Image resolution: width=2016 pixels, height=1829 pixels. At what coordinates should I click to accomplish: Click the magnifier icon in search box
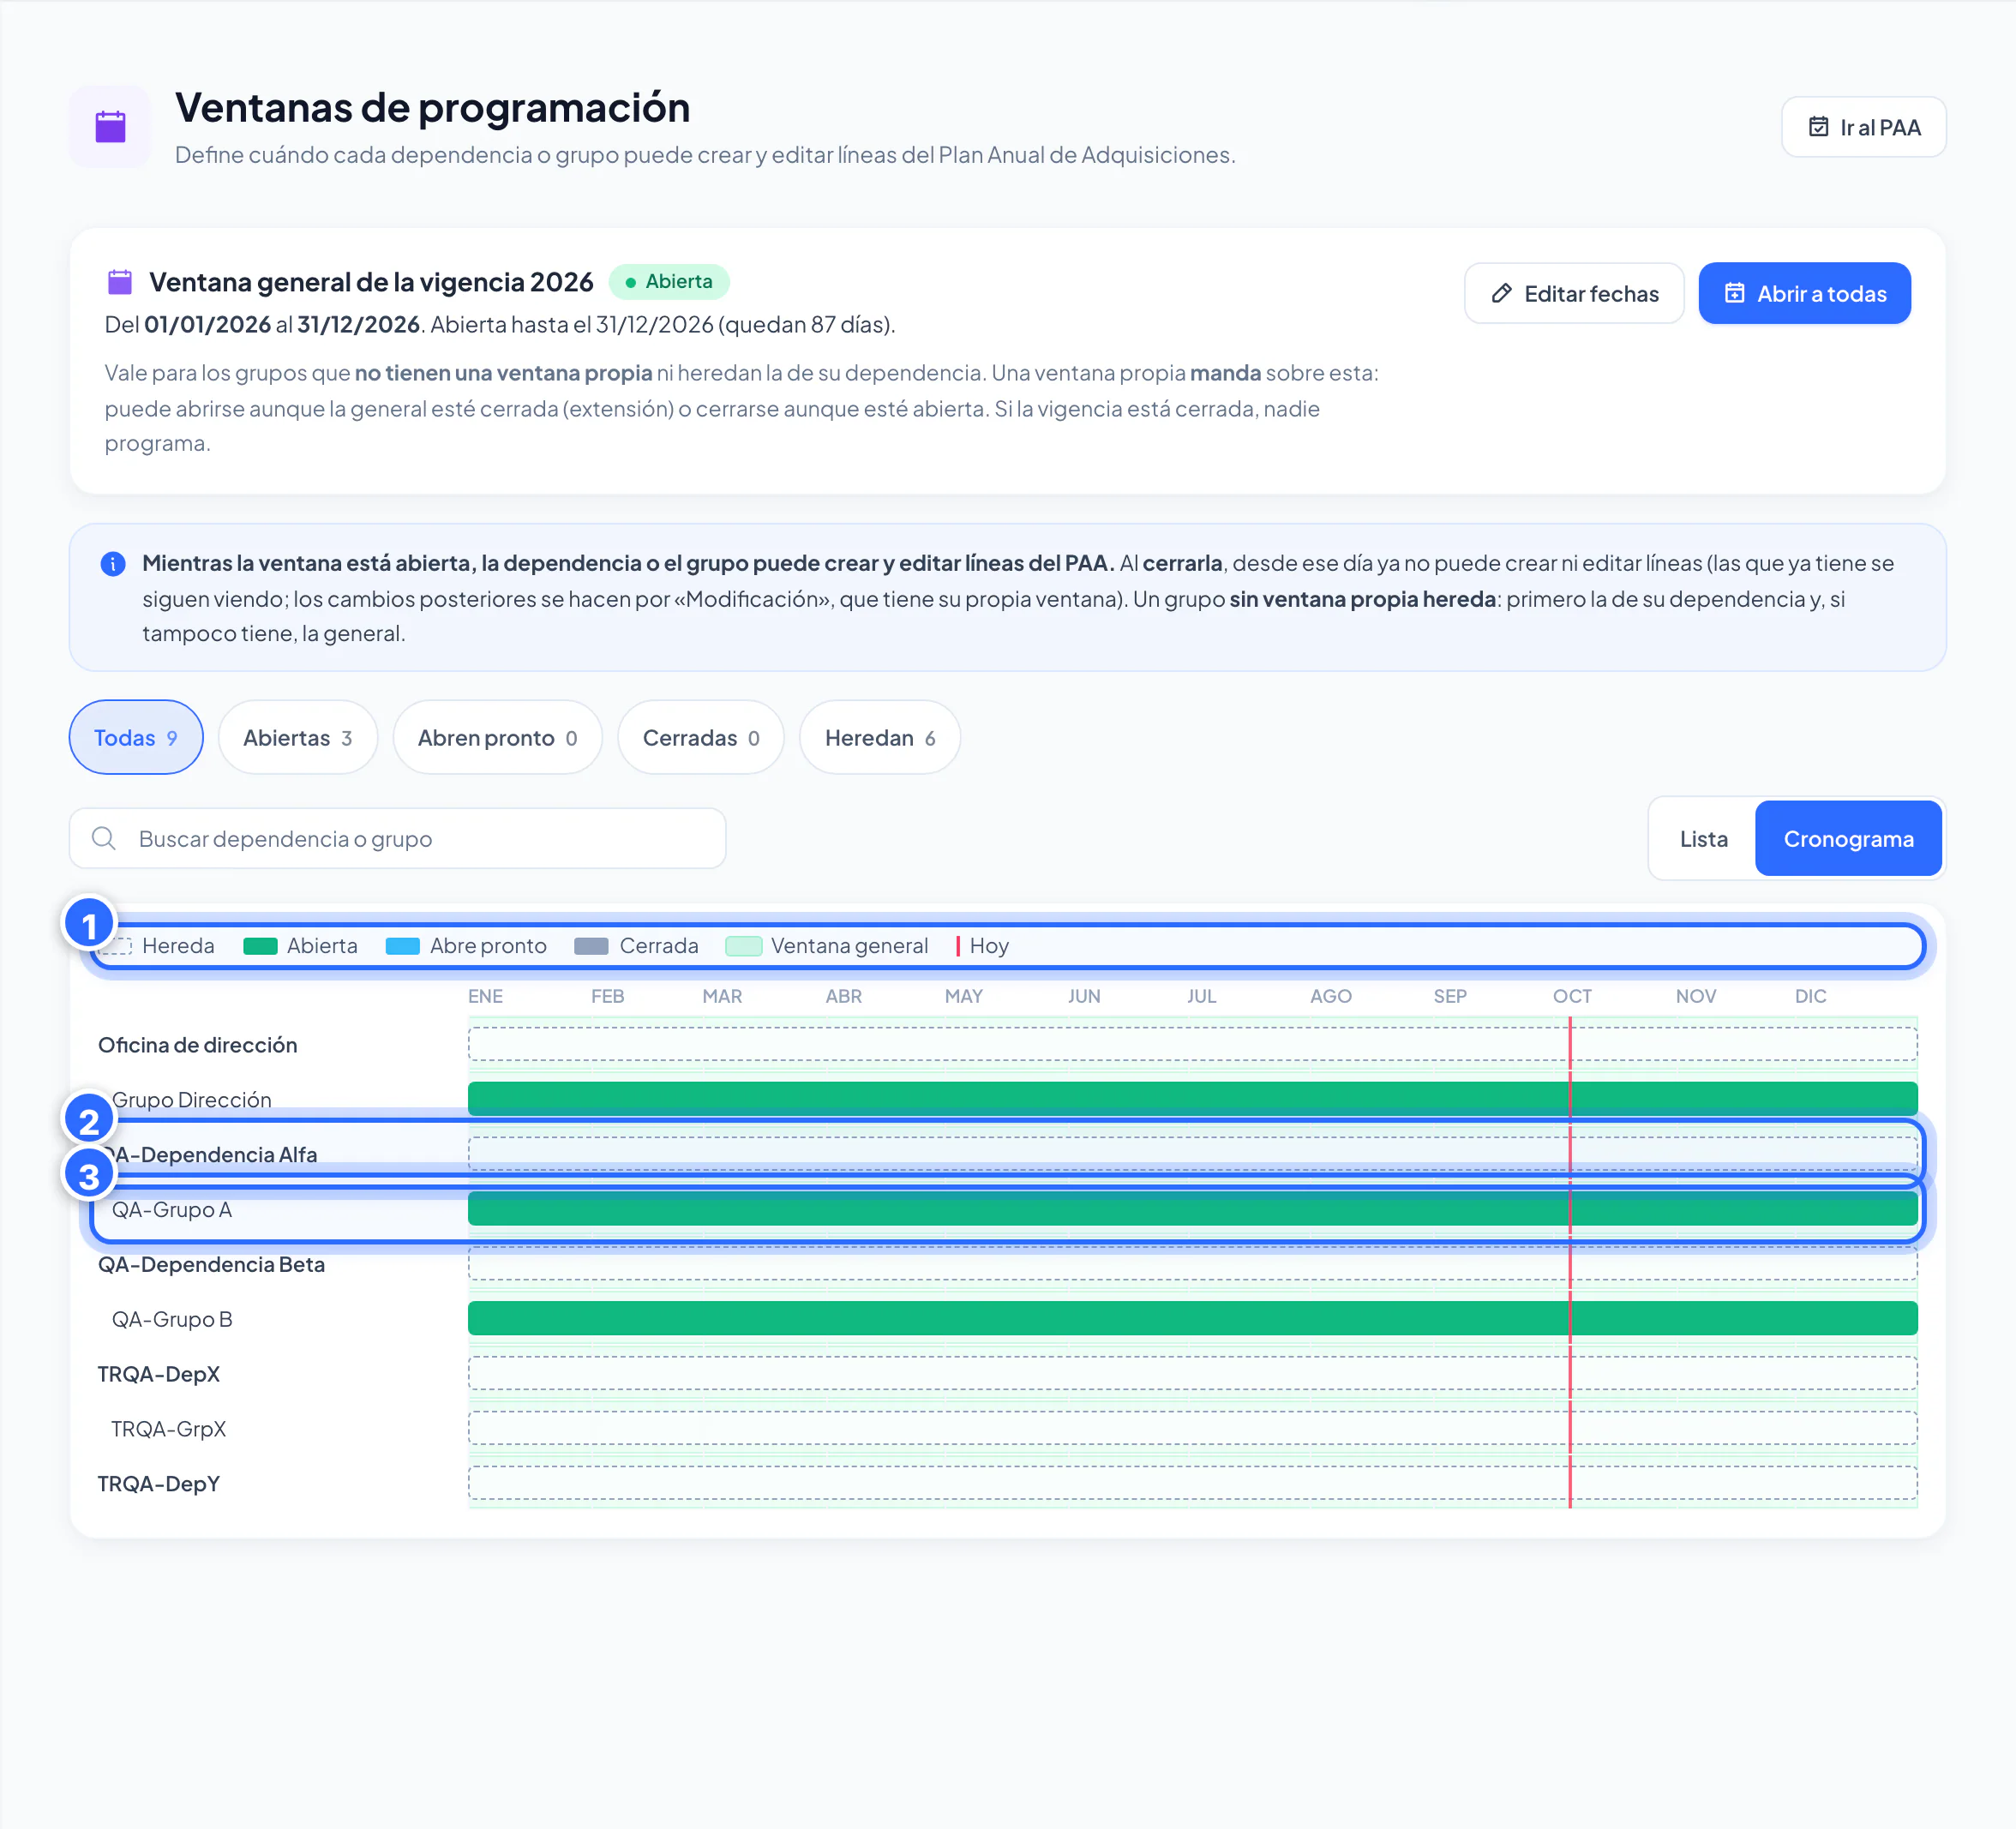point(104,838)
